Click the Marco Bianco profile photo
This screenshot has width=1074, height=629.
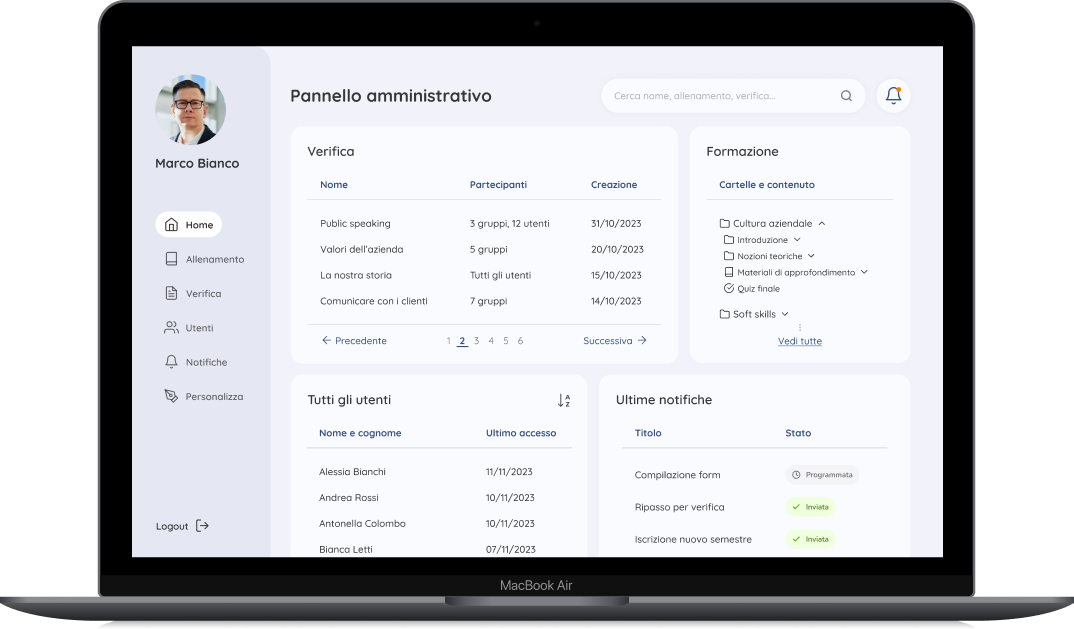[190, 110]
